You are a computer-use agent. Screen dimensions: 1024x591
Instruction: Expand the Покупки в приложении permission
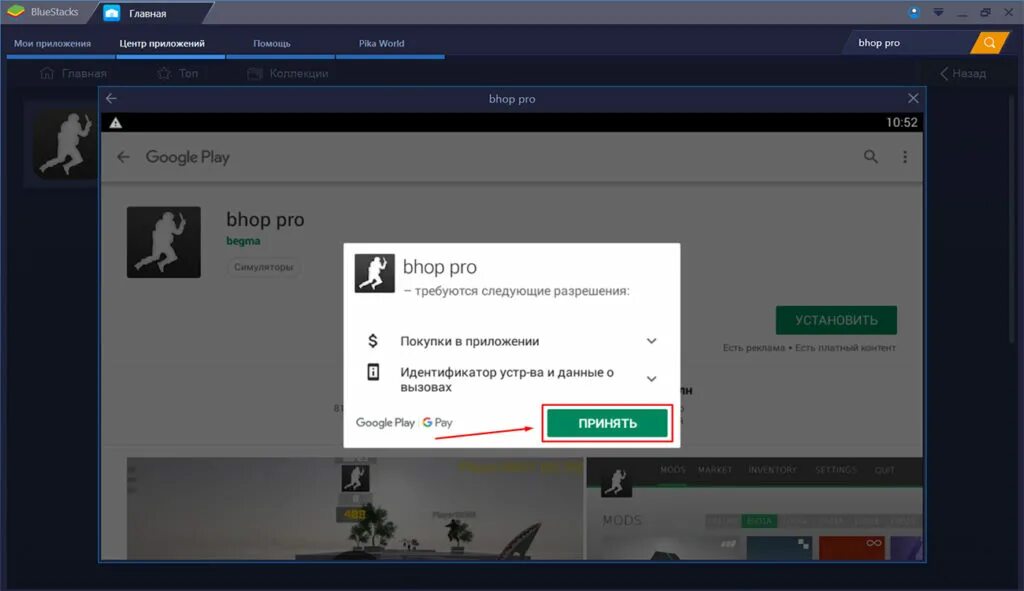[651, 341]
